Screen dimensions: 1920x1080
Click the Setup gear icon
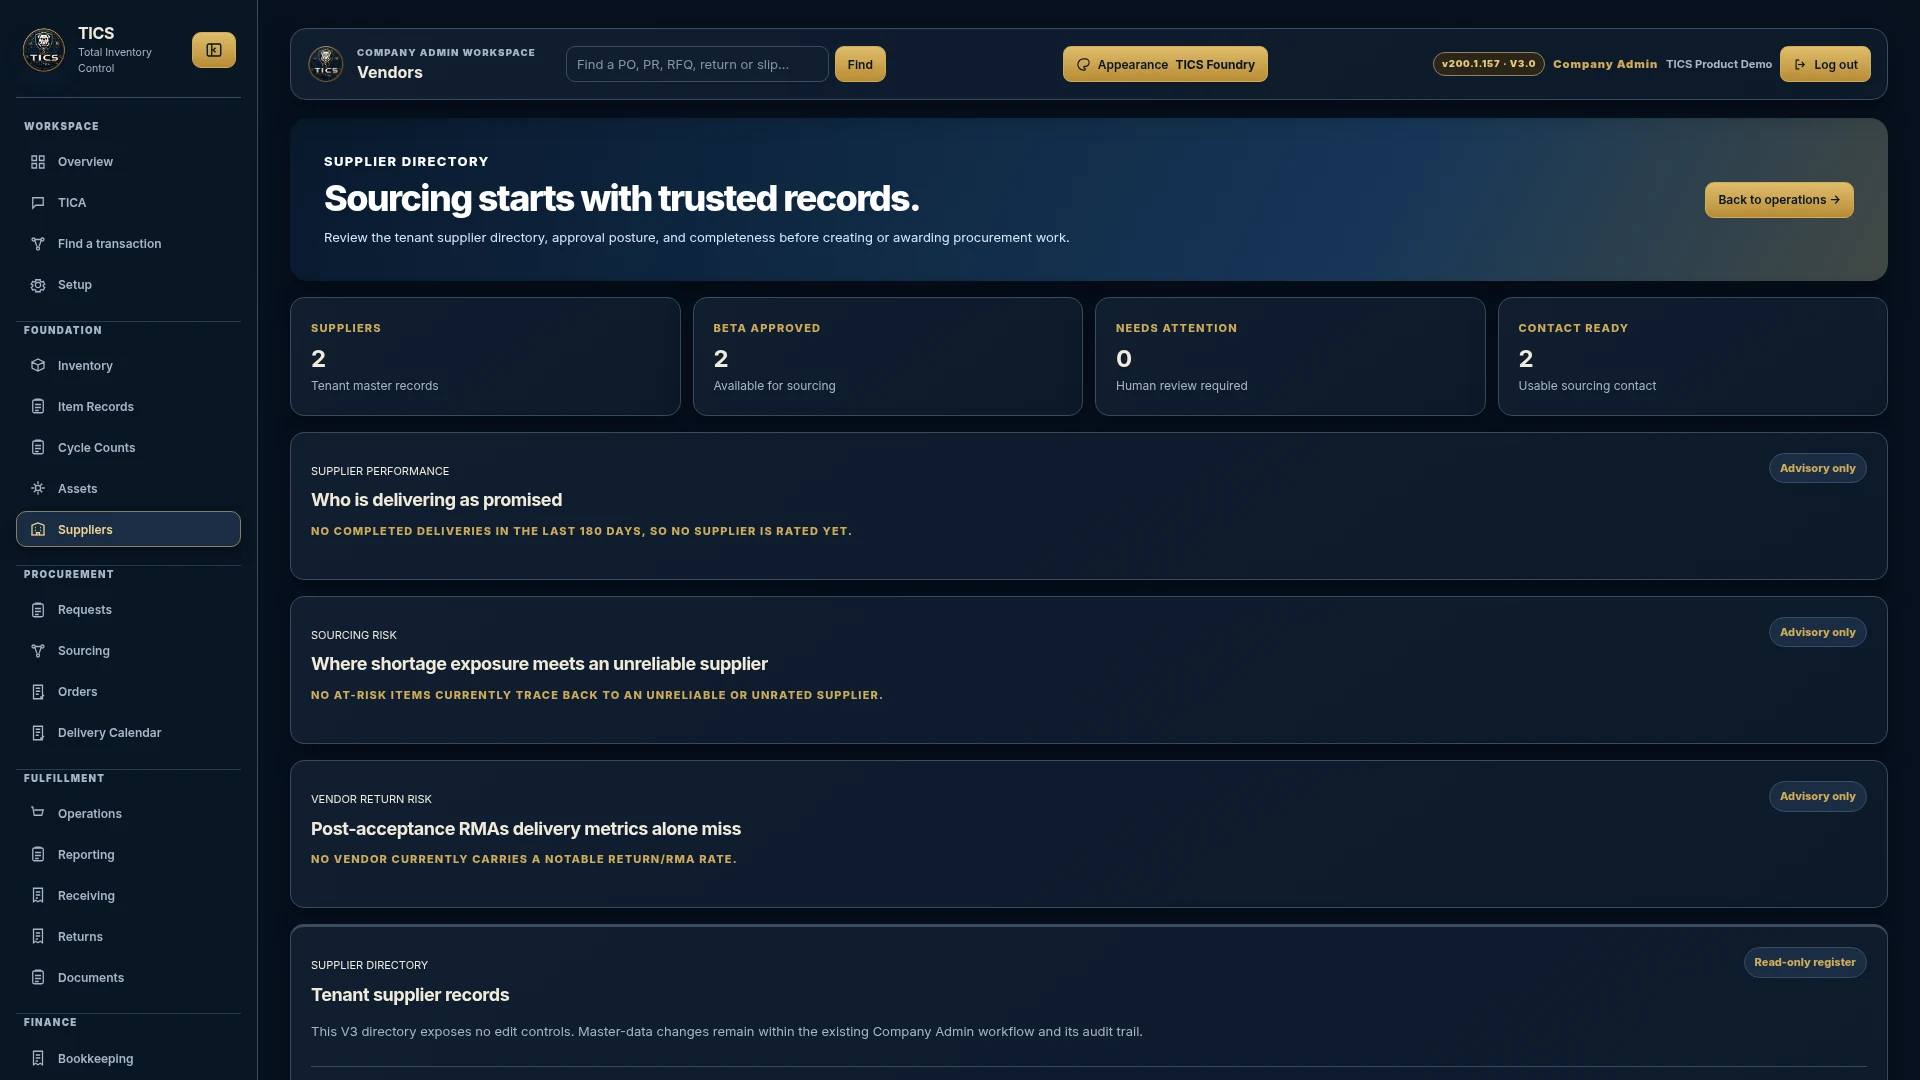[38, 285]
